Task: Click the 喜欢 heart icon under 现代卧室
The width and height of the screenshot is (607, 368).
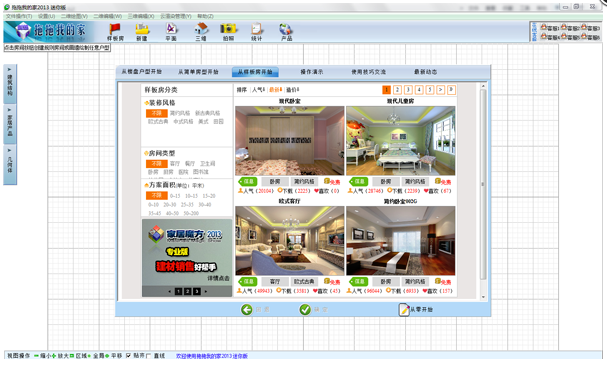Action: click(316, 191)
